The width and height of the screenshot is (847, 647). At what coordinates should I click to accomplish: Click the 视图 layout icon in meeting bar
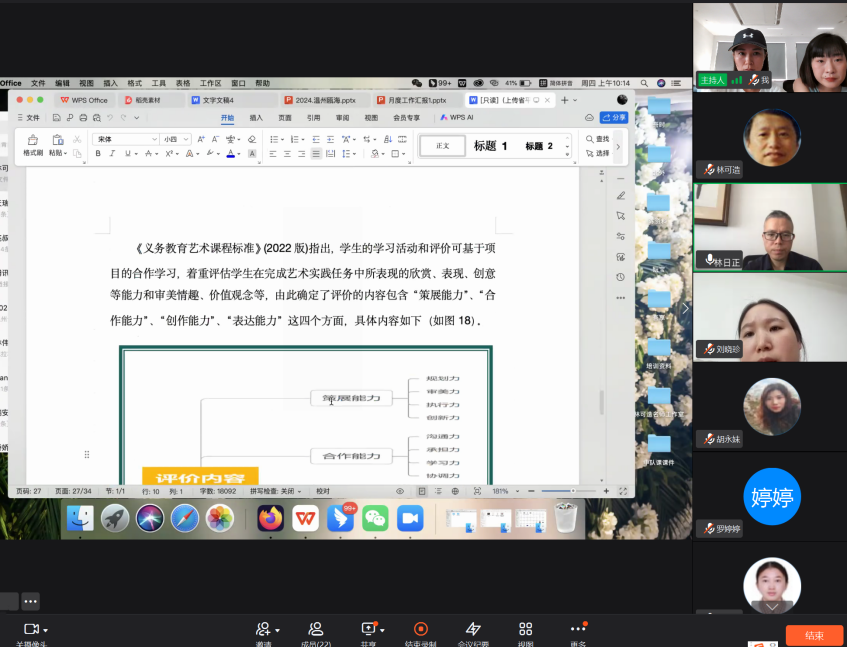click(x=525, y=629)
